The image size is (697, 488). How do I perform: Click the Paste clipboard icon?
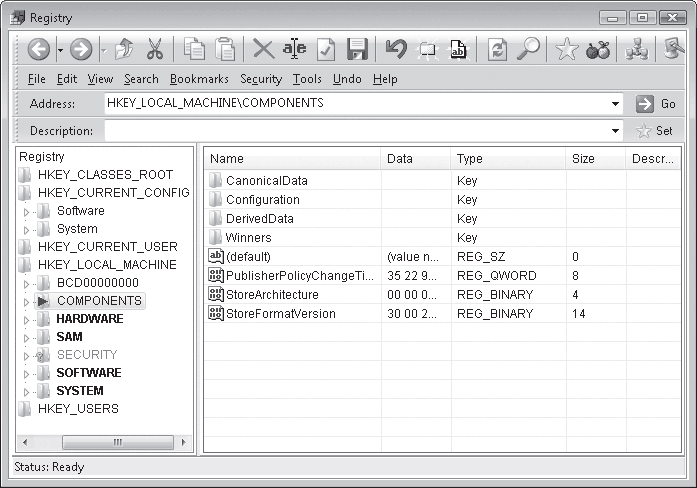coord(225,49)
